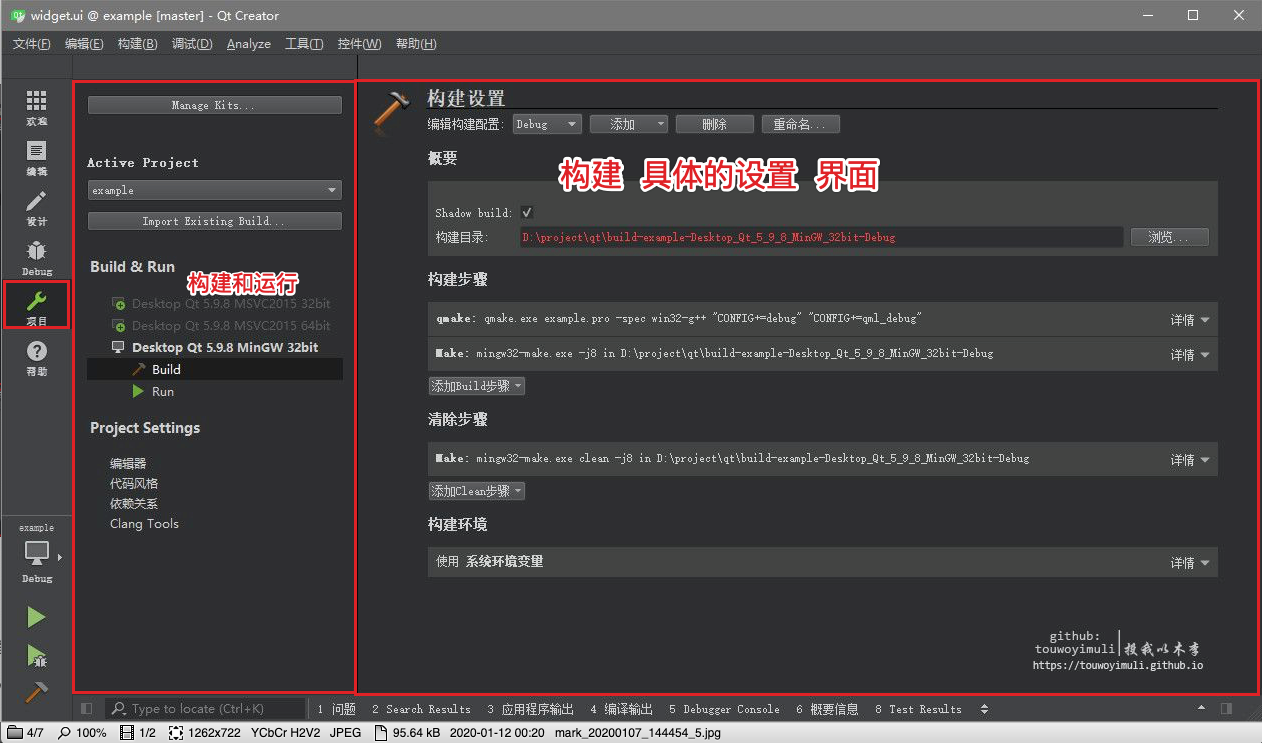Click the 100% zoom indicator in viewer
Viewport: 1262px width, 743px height.
pyautogui.click(x=83, y=733)
